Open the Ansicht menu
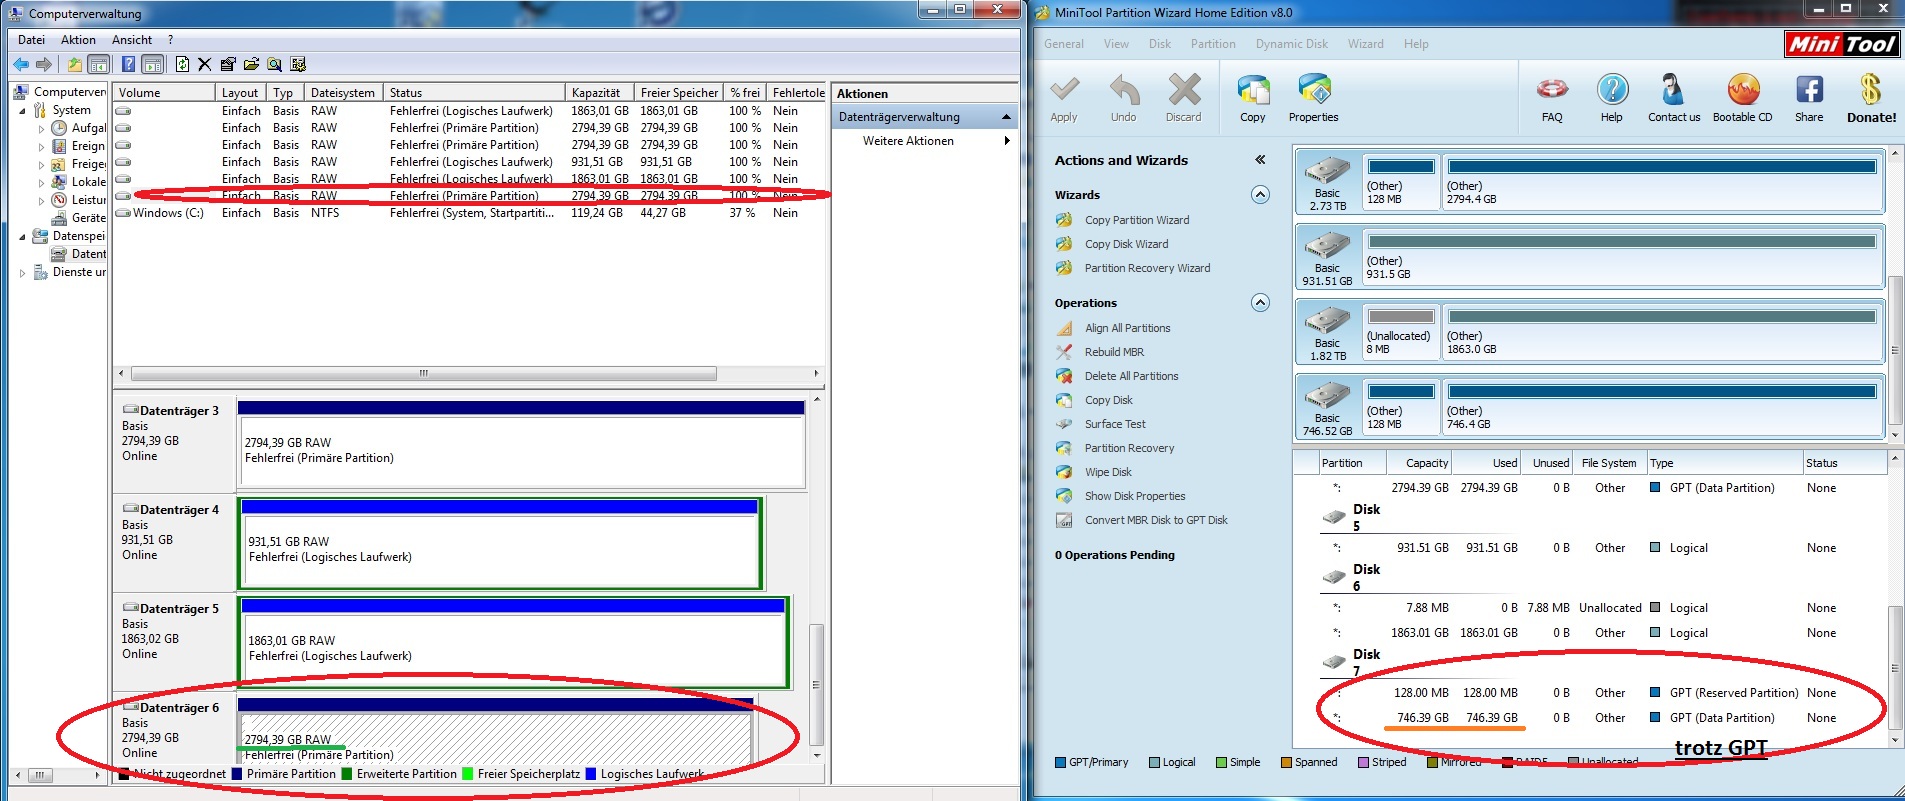 pyautogui.click(x=132, y=40)
